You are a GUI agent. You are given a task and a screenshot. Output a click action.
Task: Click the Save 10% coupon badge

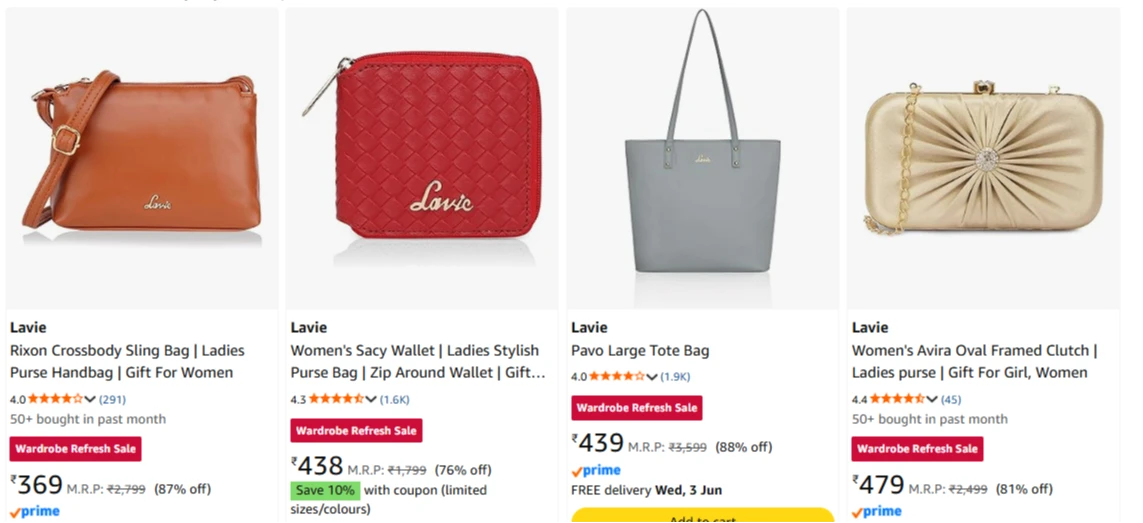pos(325,490)
